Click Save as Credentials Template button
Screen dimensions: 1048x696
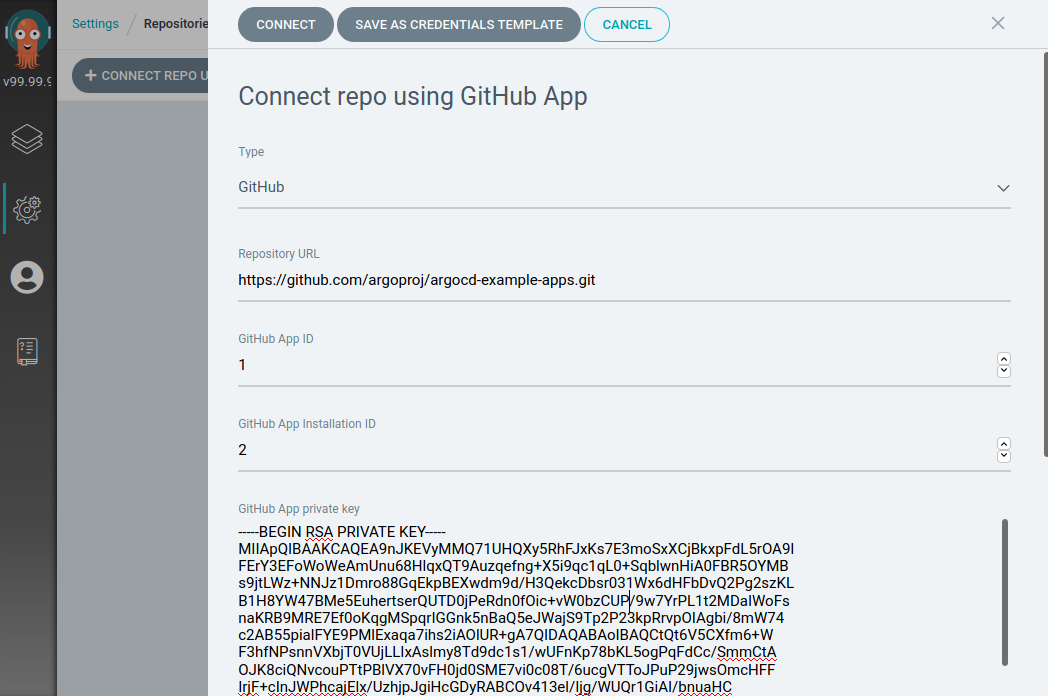point(458,25)
